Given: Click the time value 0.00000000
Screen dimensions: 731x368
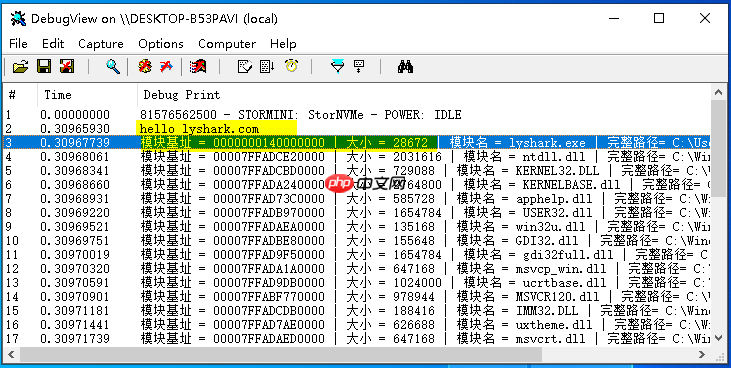Looking at the screenshot, I should (x=75, y=115).
